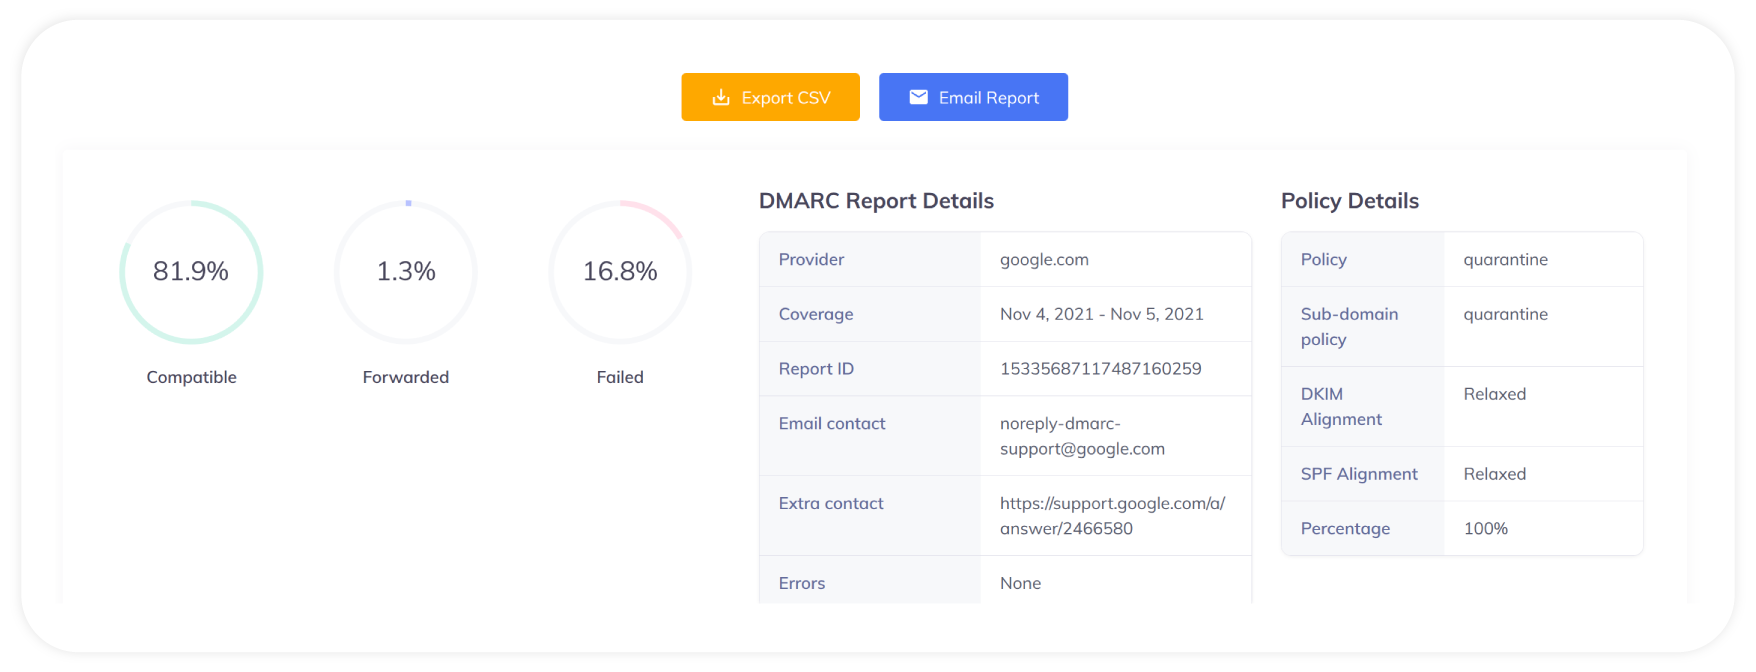Click the DKIM Alignment Relaxed value
1756x672 pixels.
coord(1494,394)
